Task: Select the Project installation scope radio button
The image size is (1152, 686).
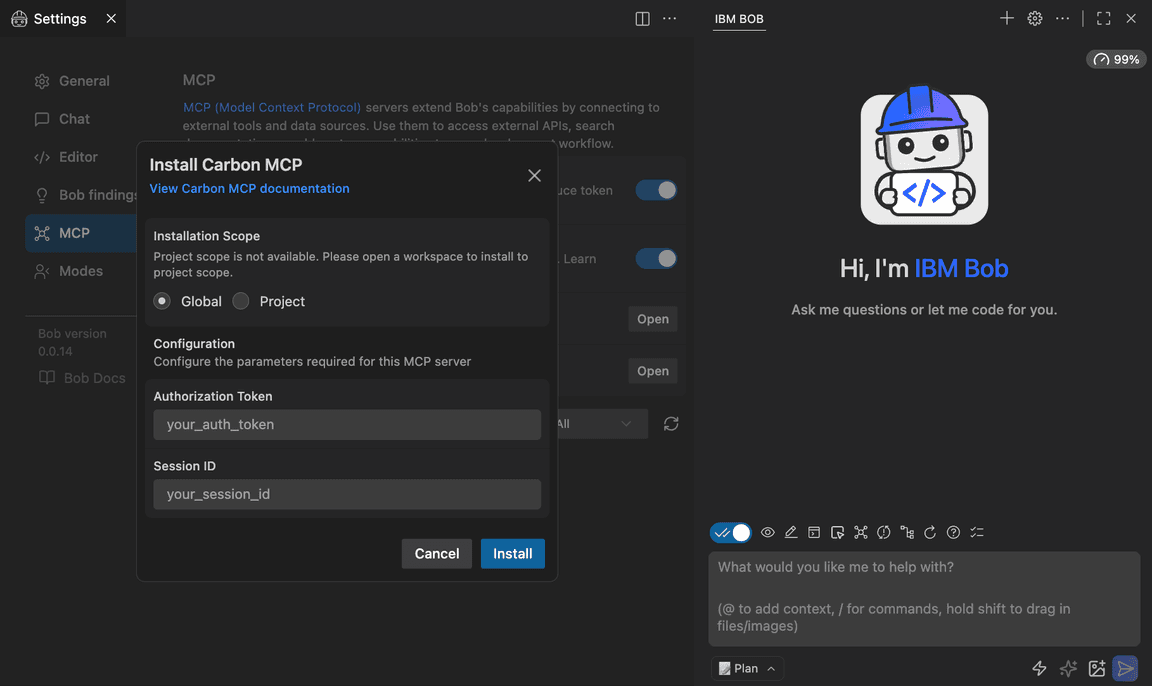Action: pos(240,300)
